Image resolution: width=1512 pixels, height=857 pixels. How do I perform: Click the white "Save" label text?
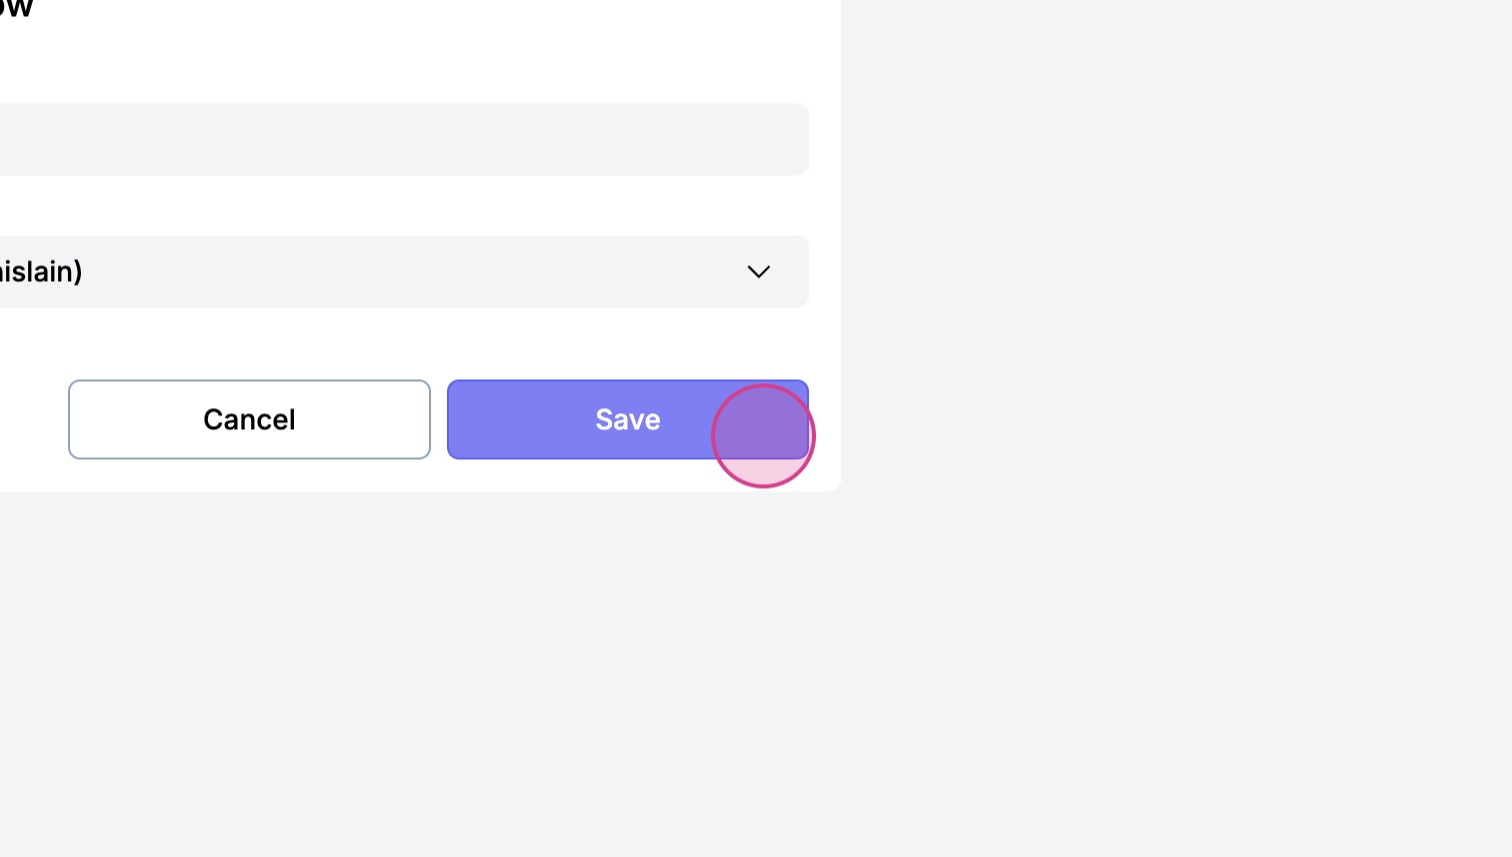(x=627, y=419)
